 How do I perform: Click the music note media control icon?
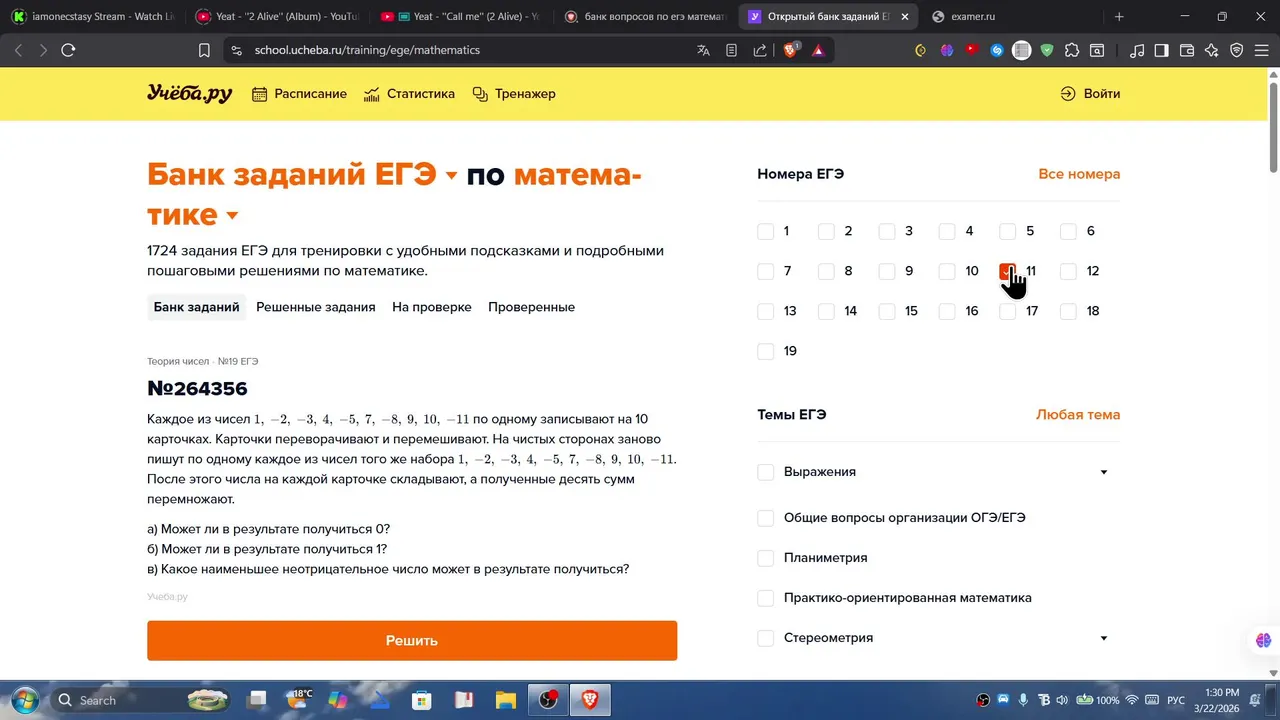[x=1137, y=50]
